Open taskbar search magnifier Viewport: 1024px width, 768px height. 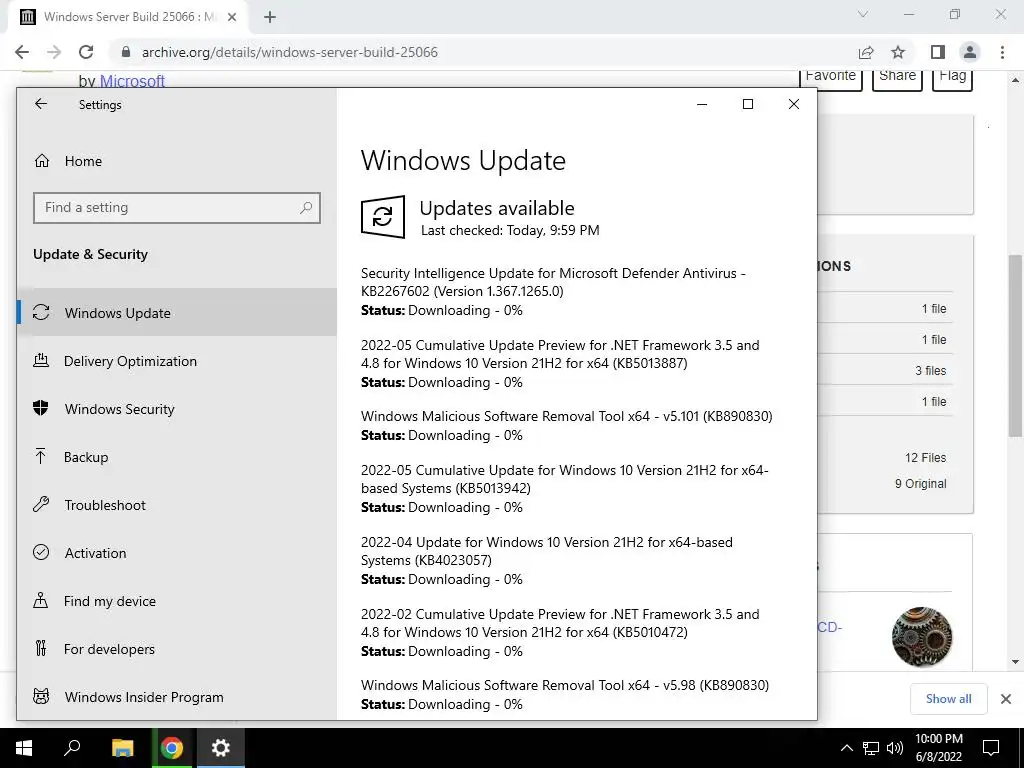[72, 748]
